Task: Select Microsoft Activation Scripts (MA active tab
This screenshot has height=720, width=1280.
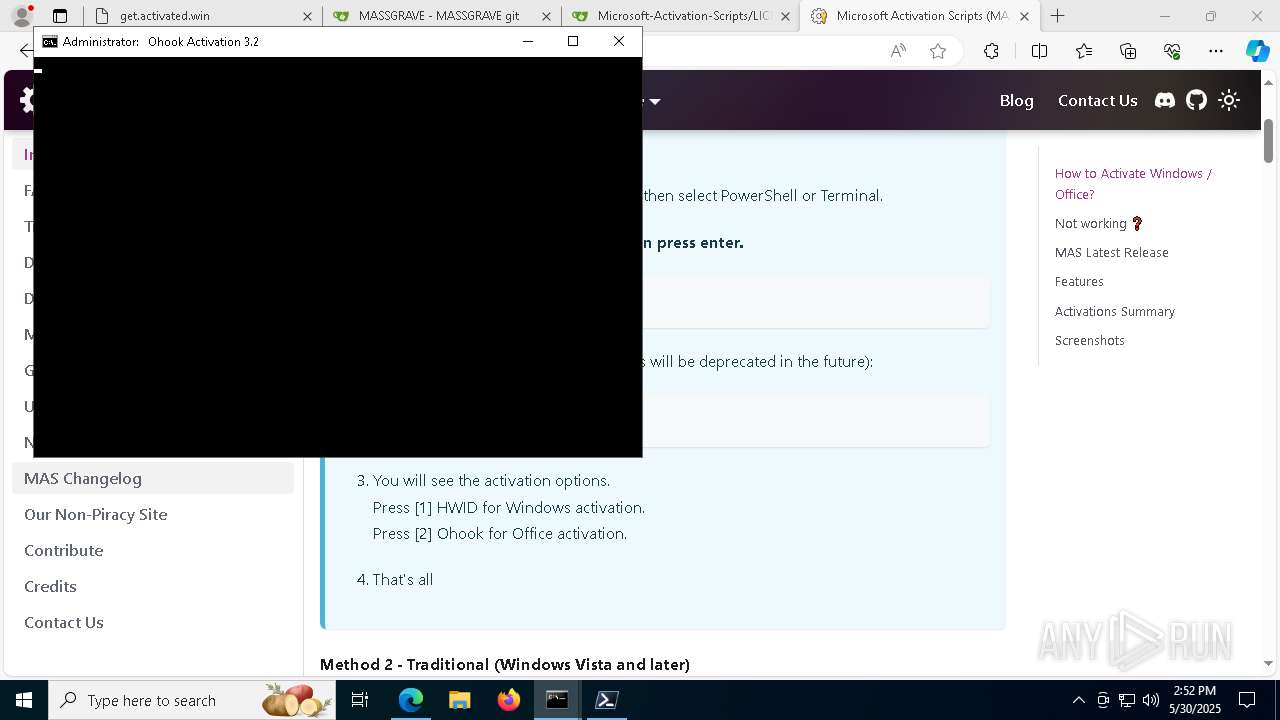Action: click(919, 16)
